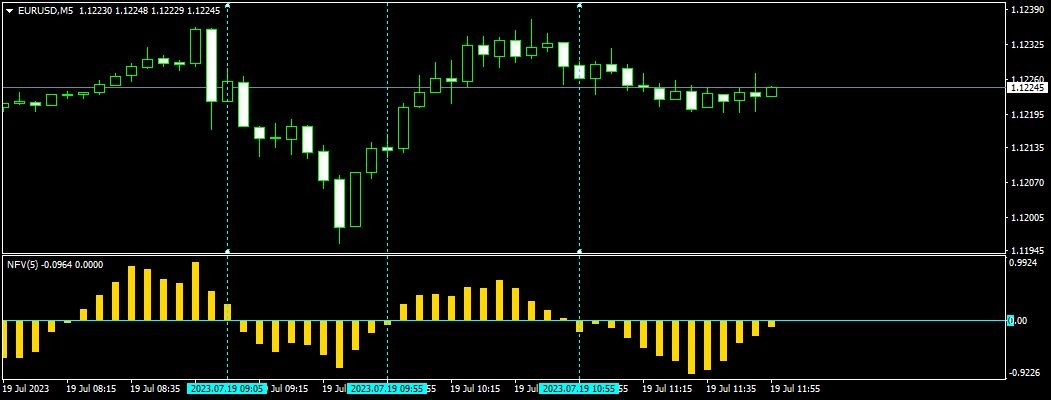Open the chart dropdown arrow beside EURUSD,M5
The image size is (1051, 400).
(10, 10)
